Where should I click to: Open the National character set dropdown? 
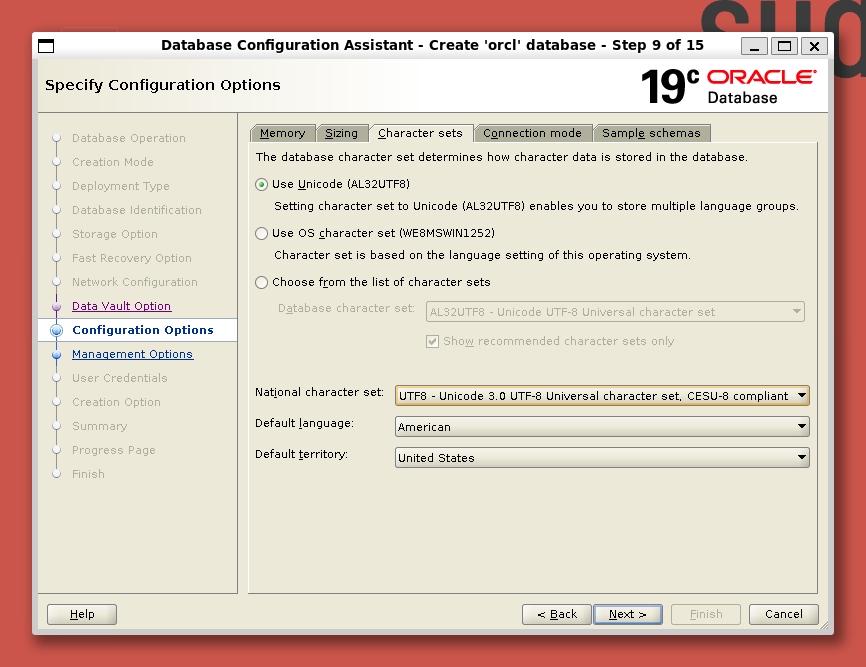pos(602,396)
